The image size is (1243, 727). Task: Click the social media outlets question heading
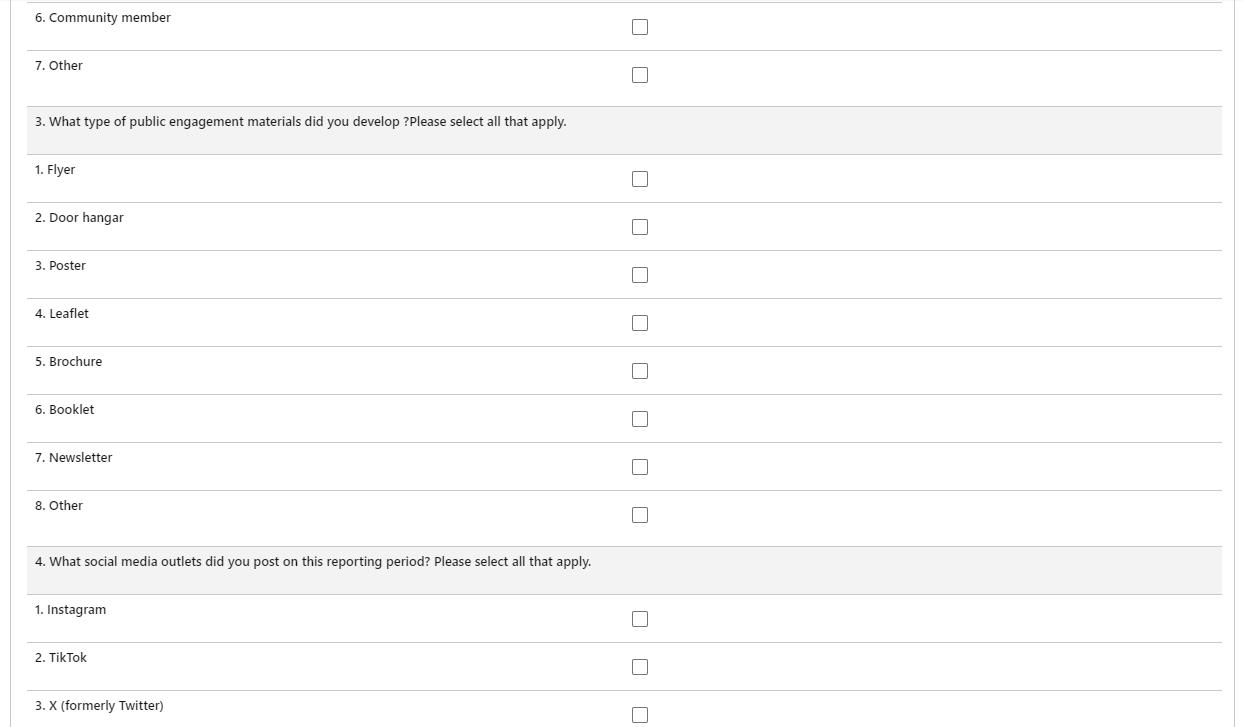312,562
